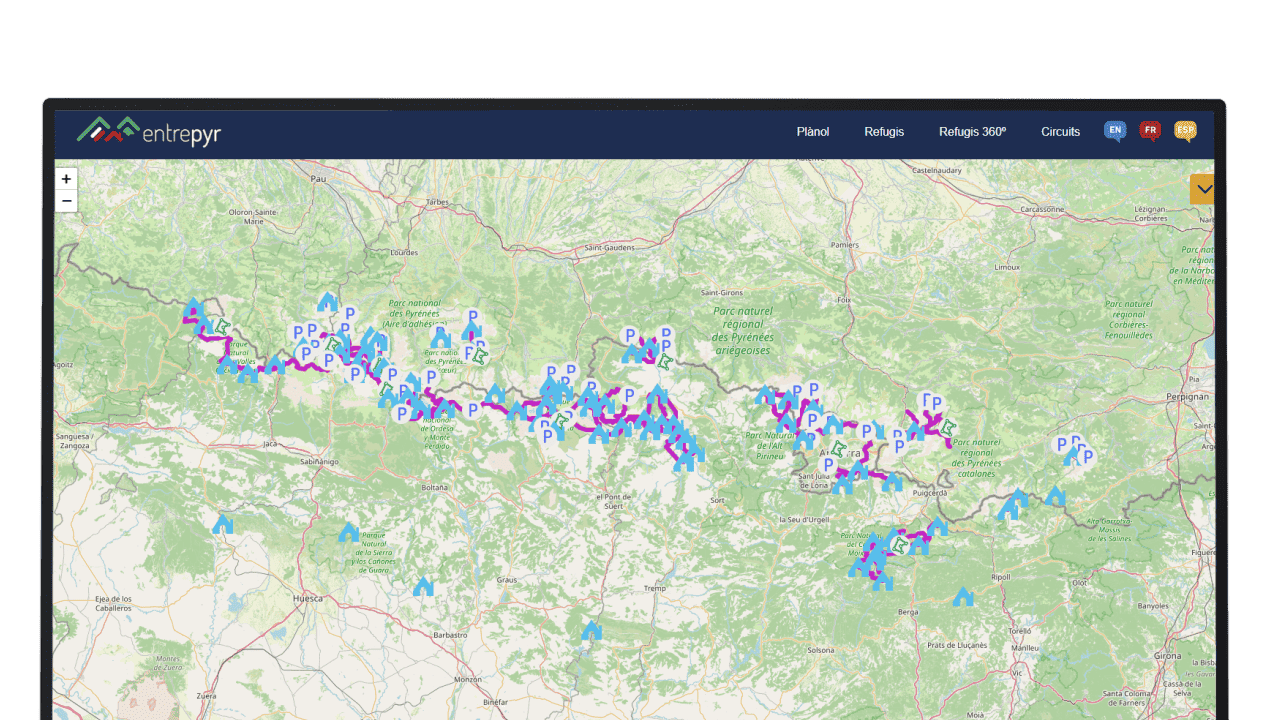The image size is (1280, 720).
Task: Select refuge marker north of Monzón
Action: [x=592, y=630]
